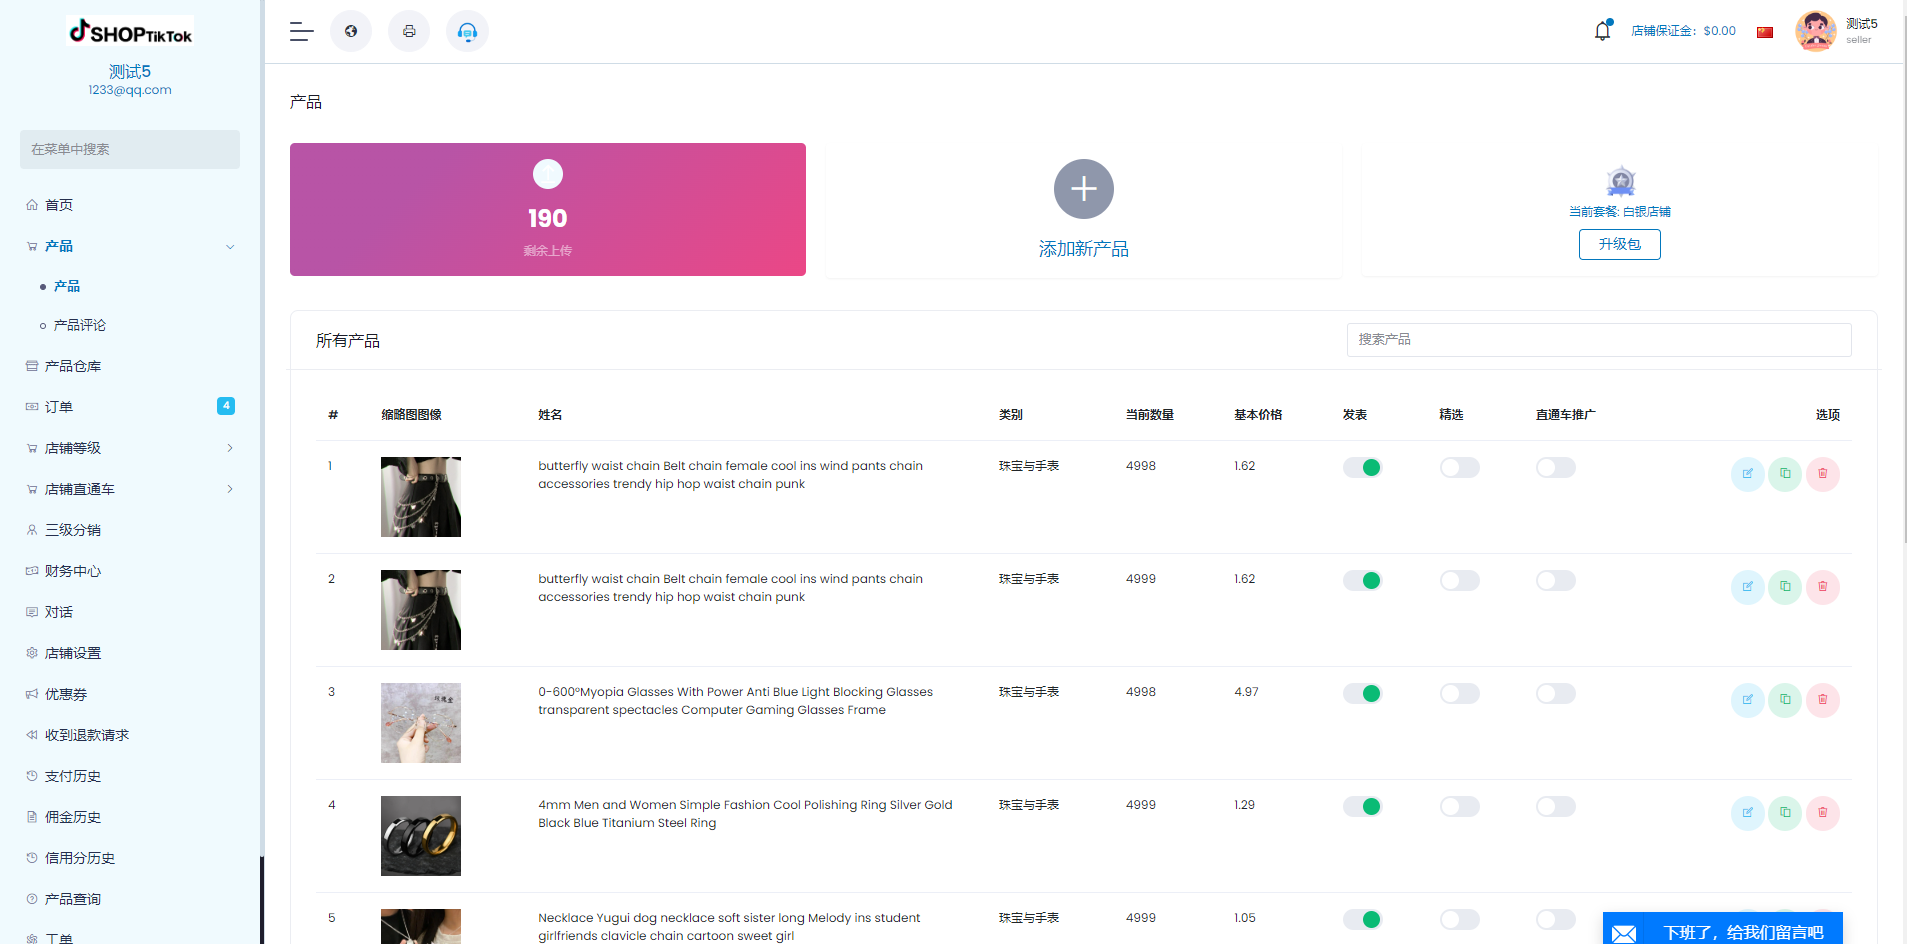Edit the first product row
This screenshot has width=1907, height=944.
coord(1747,474)
